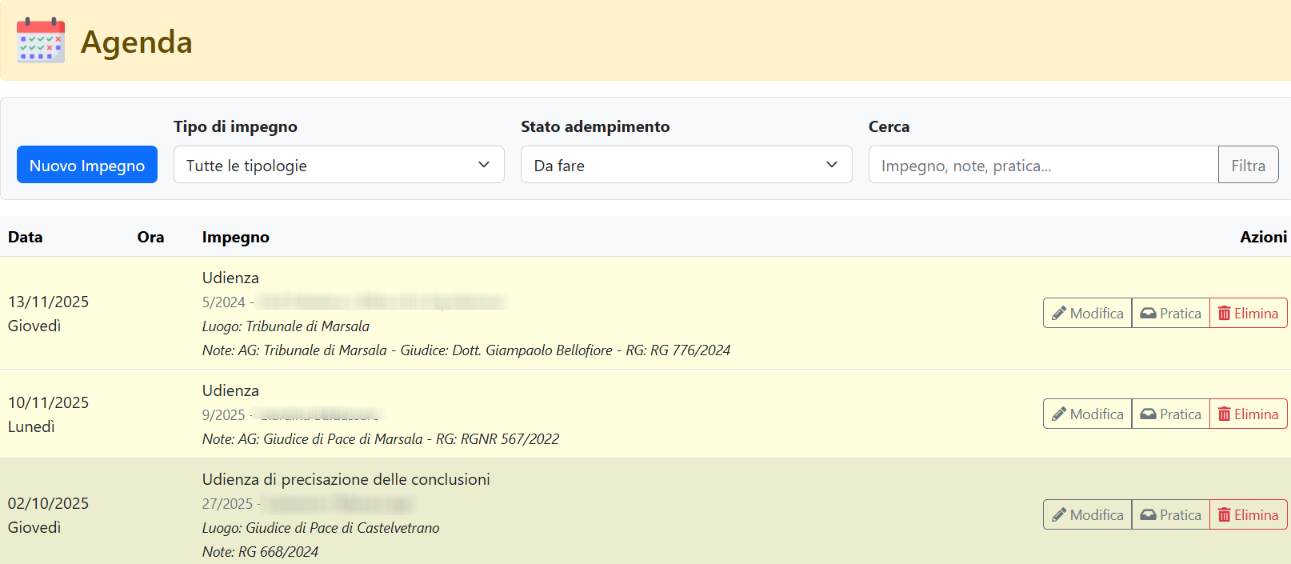Click the 'Stato adempimento' label
The width and height of the screenshot is (1291, 564).
(x=595, y=127)
